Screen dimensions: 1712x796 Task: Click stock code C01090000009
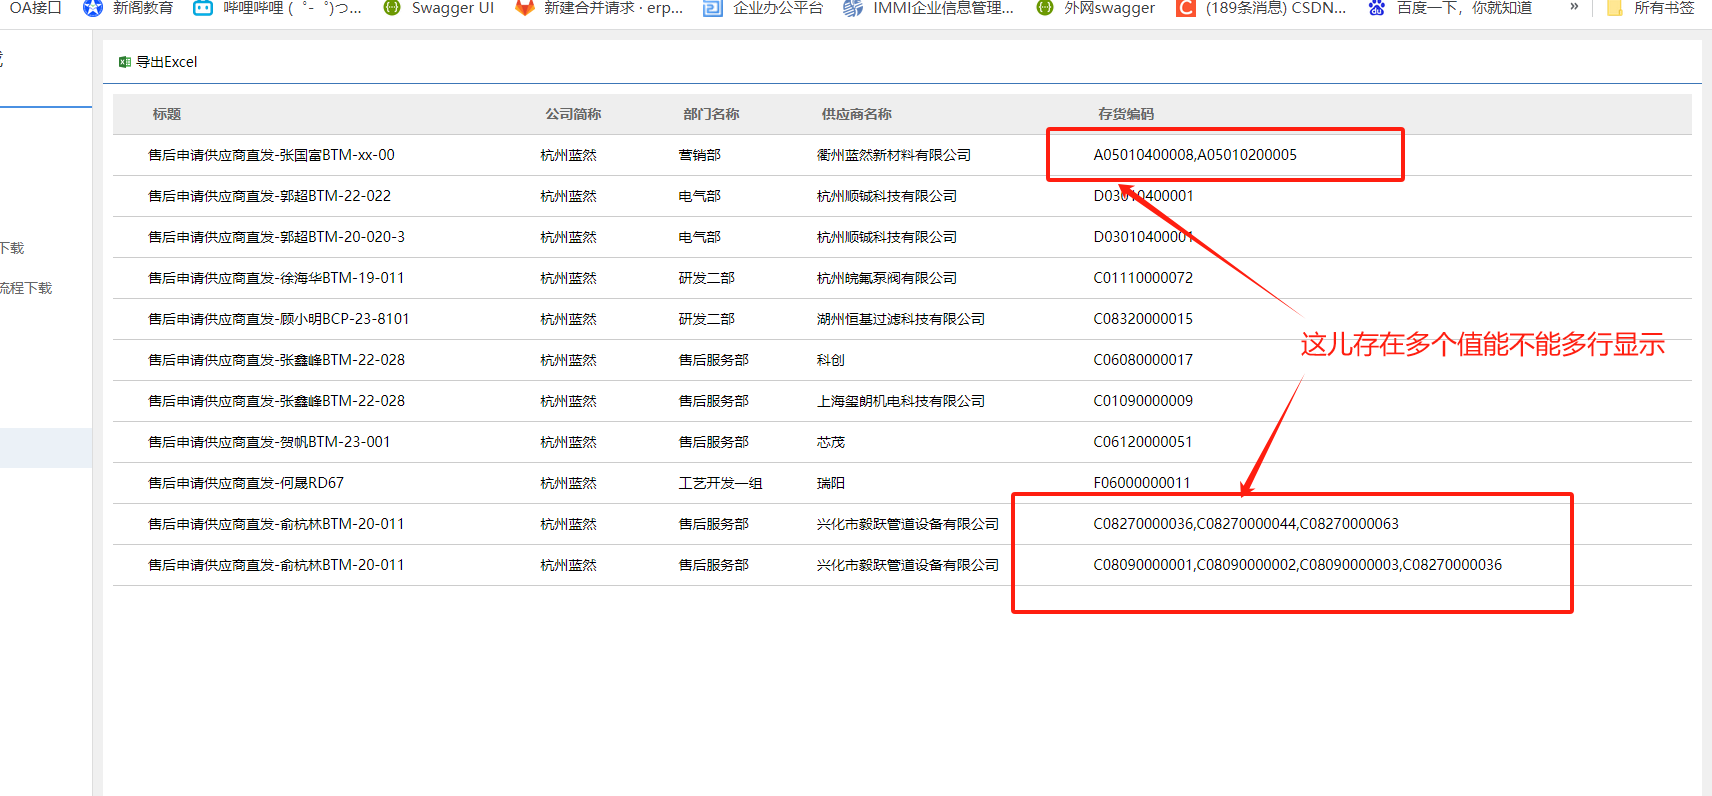tap(1143, 401)
